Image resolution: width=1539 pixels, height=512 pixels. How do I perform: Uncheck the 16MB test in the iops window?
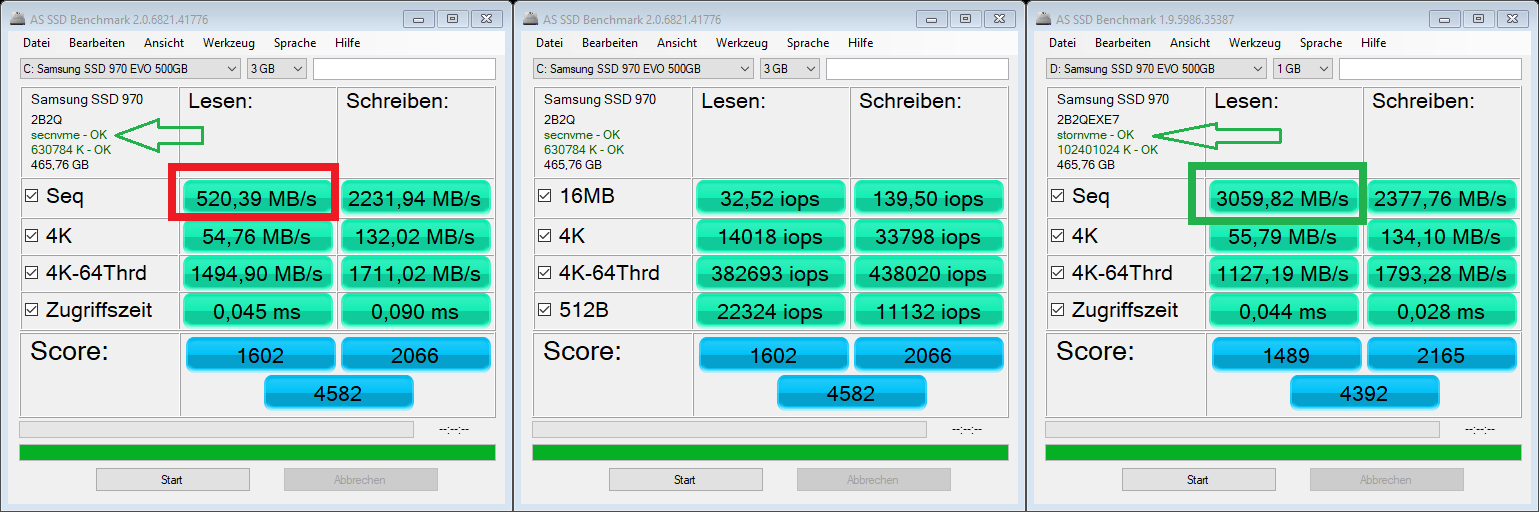click(x=544, y=198)
